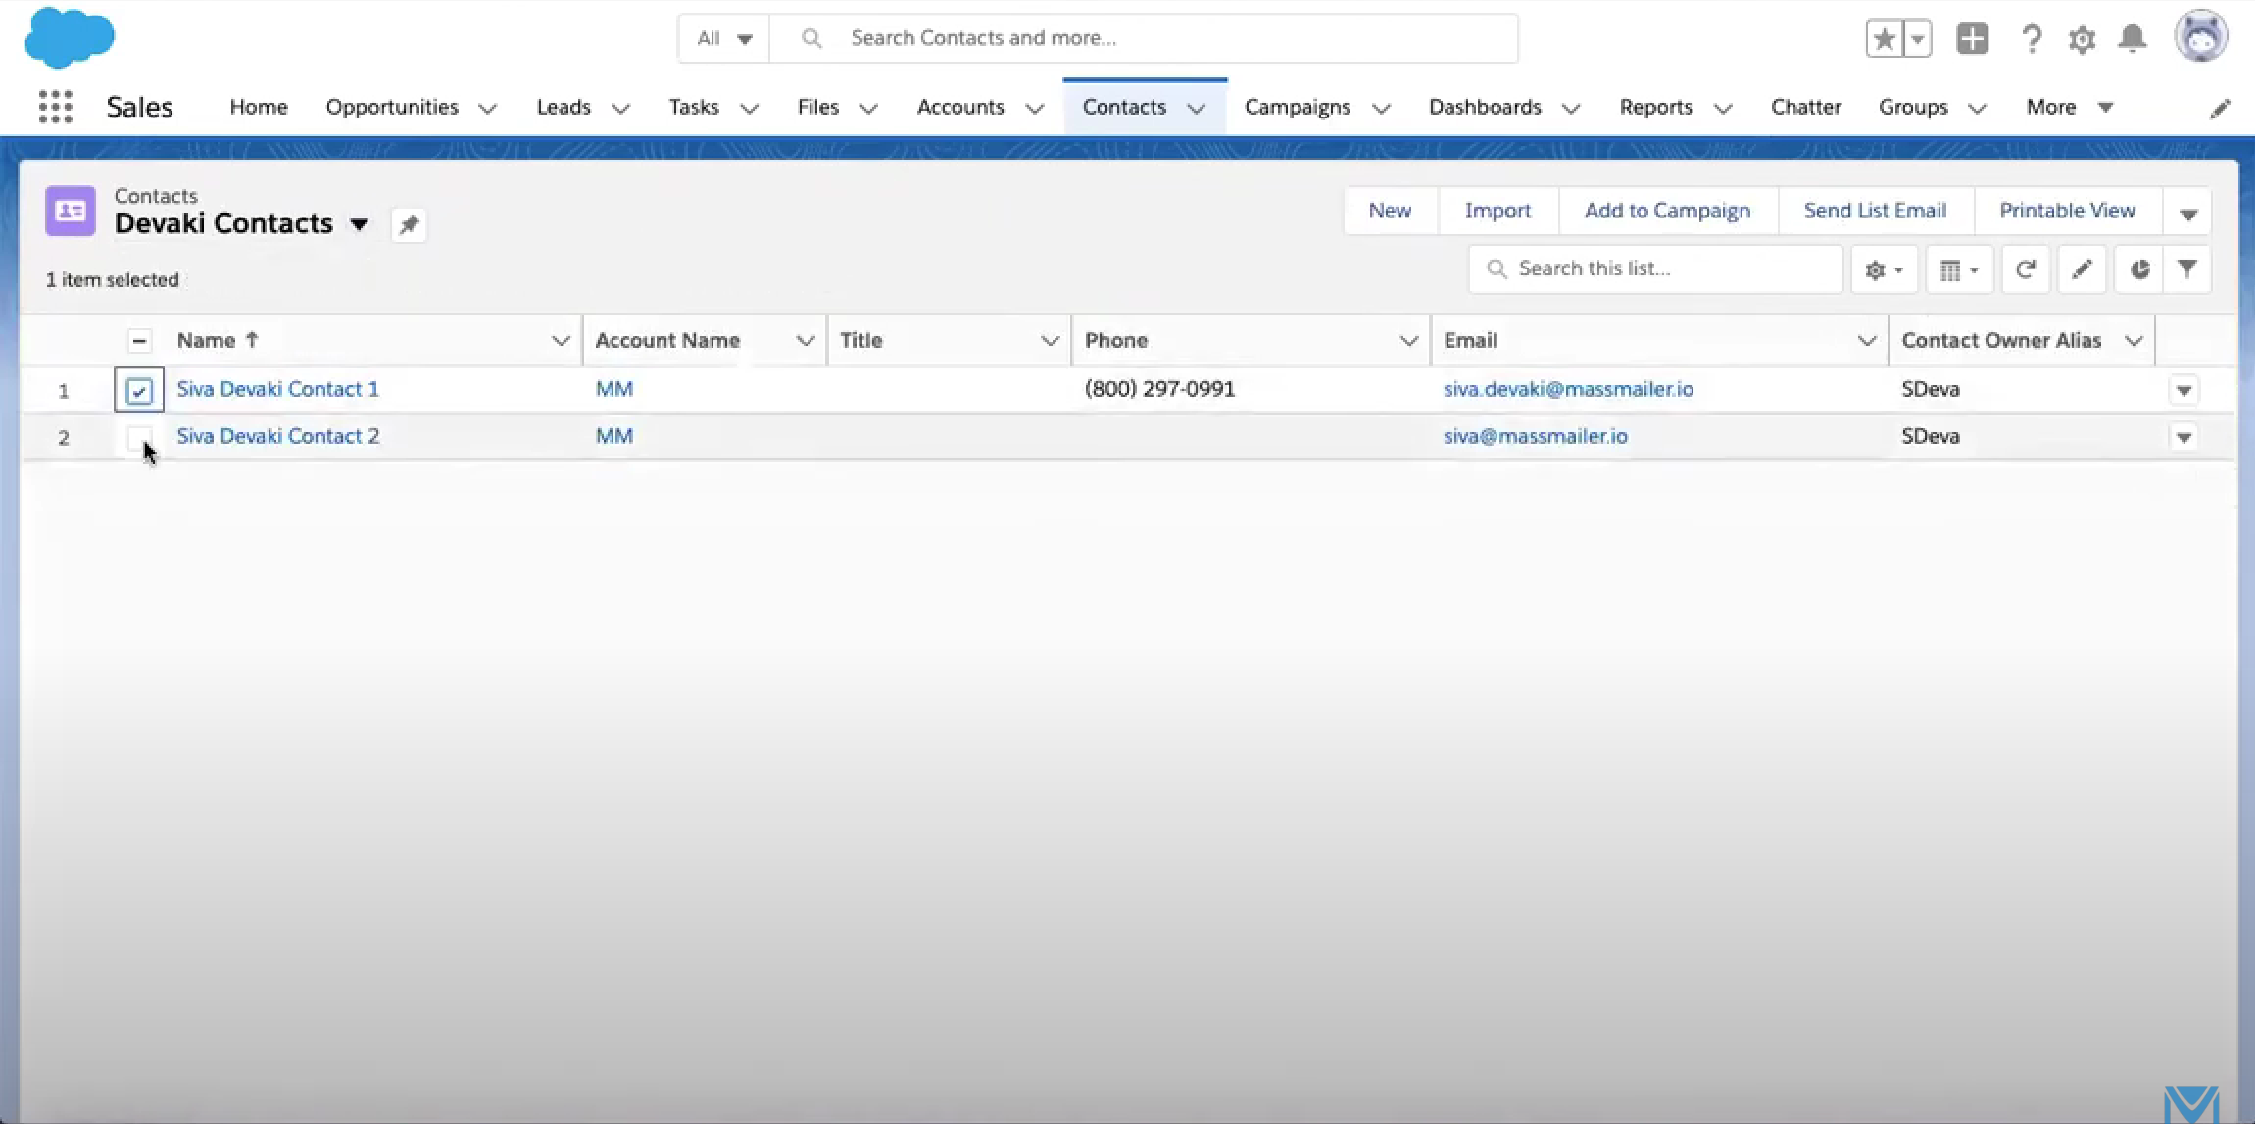The width and height of the screenshot is (2255, 1124).
Task: Click the Send List Email button
Action: pyautogui.click(x=1874, y=211)
